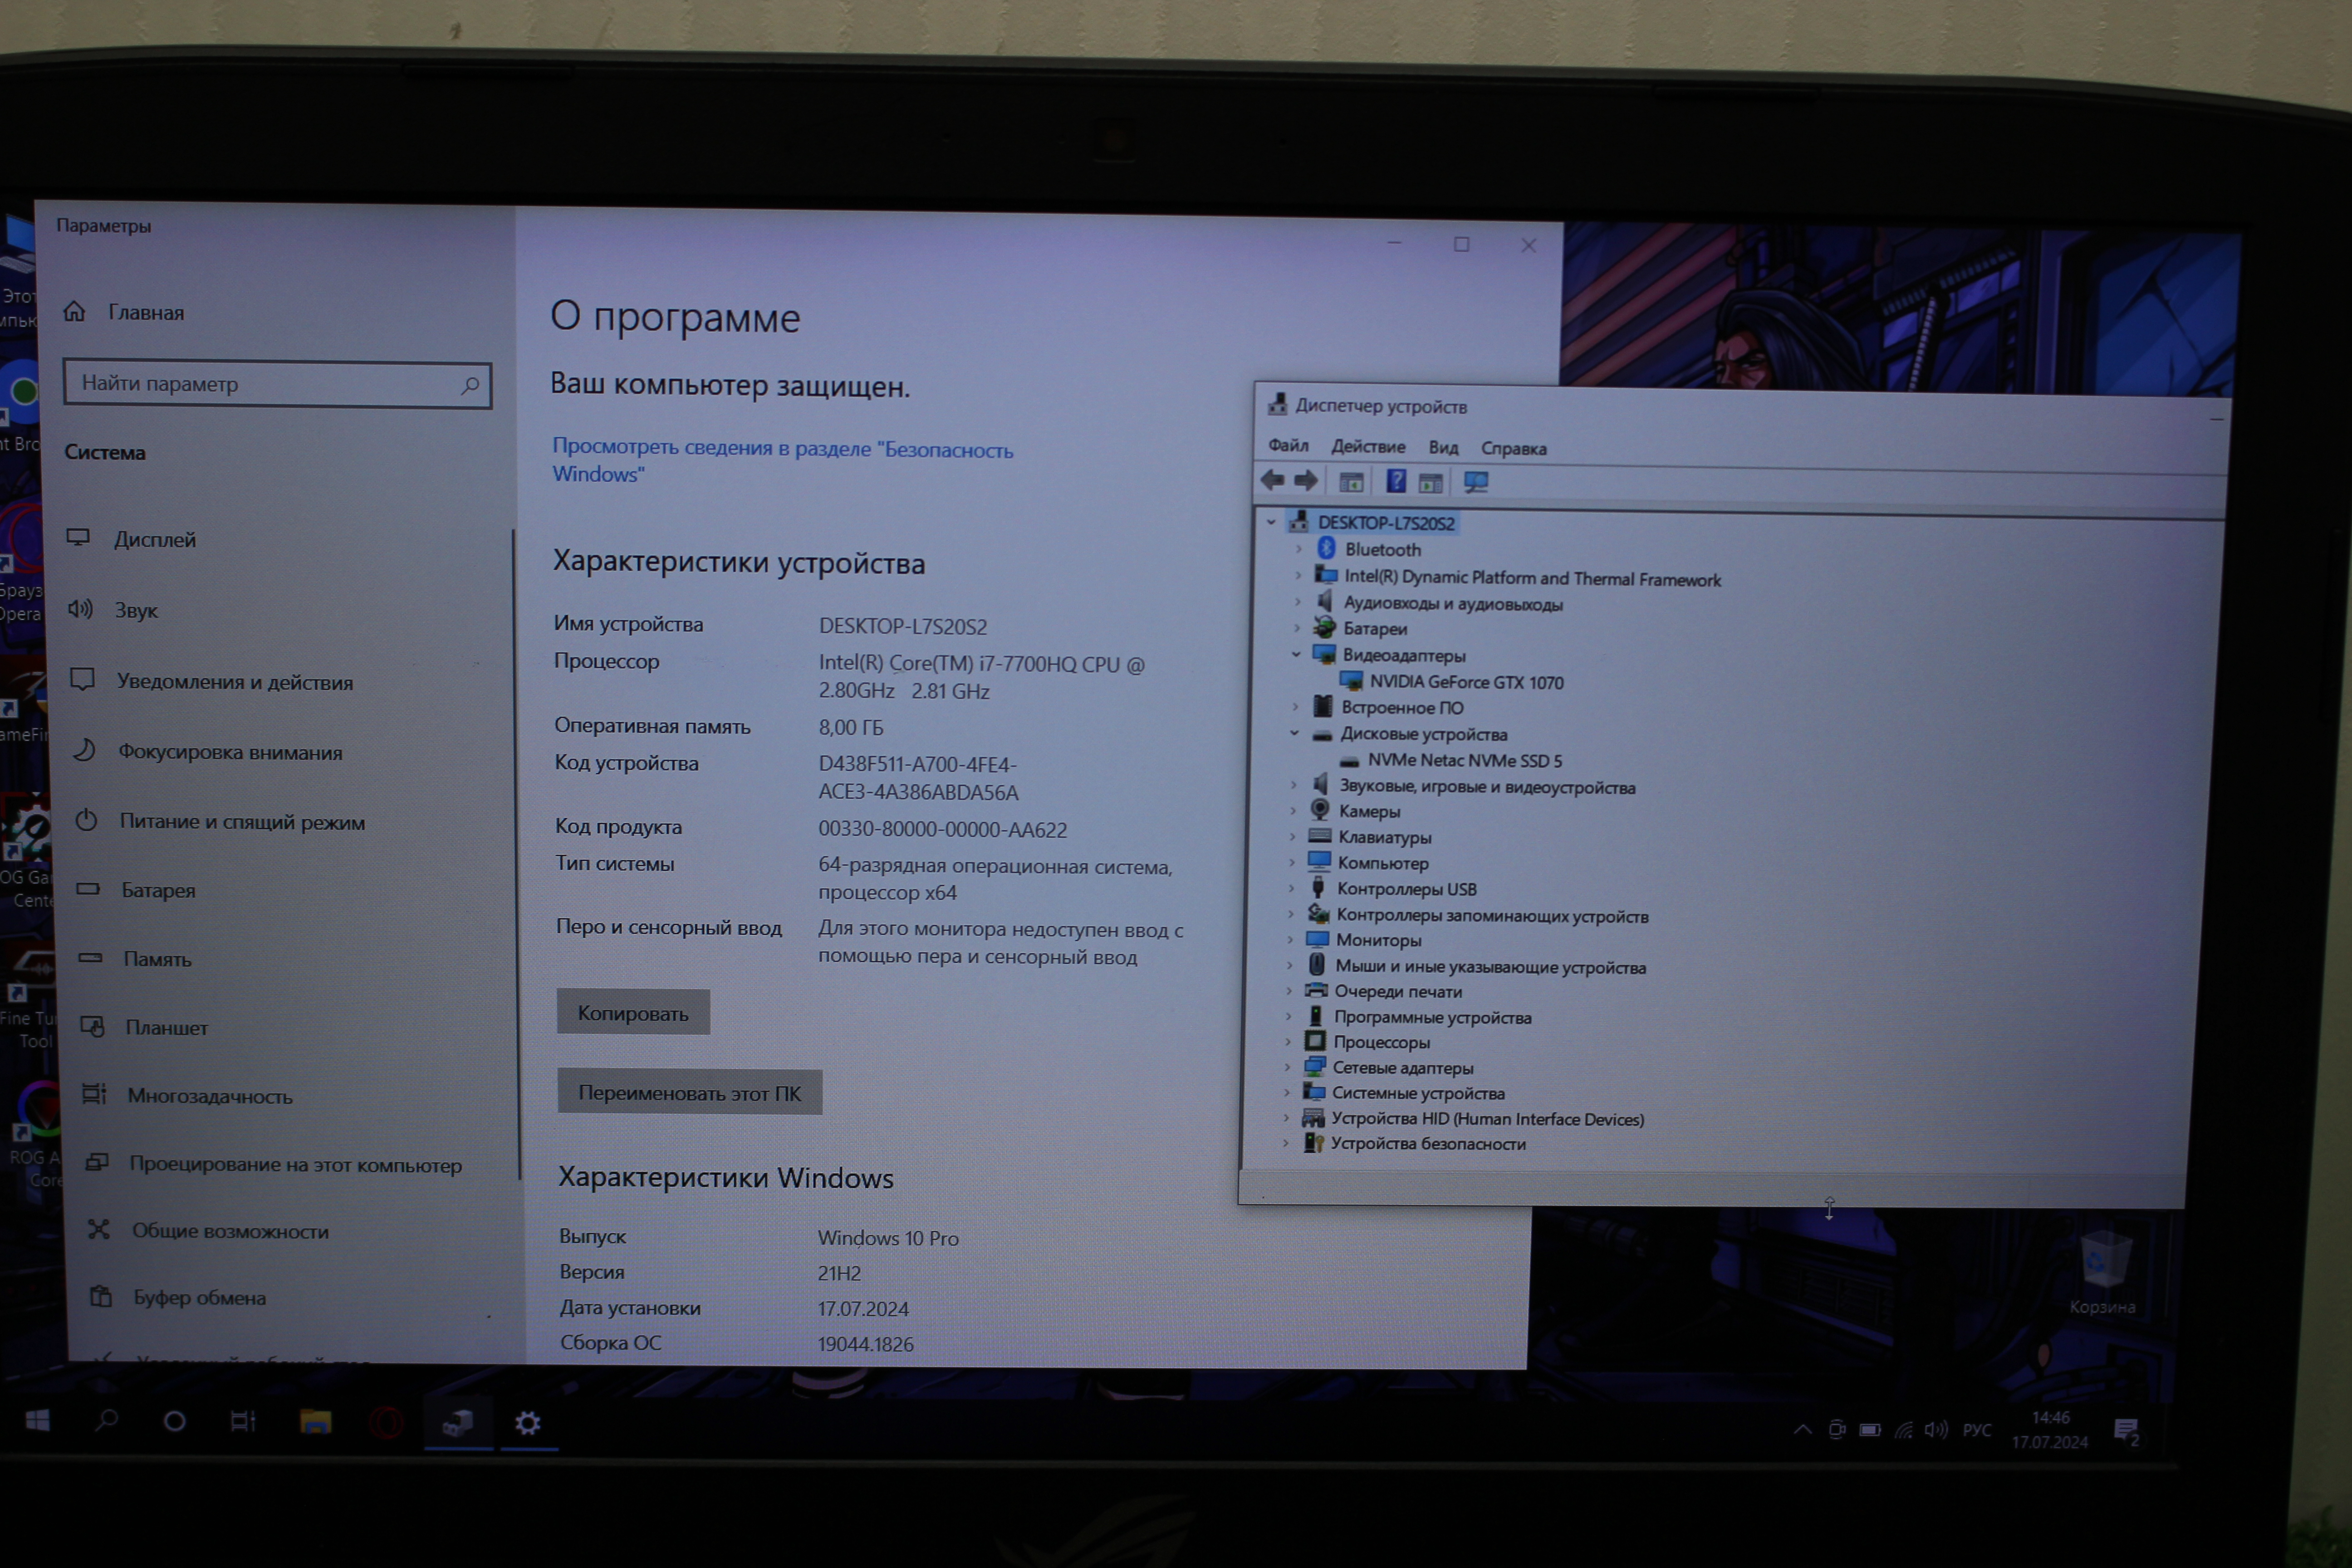The height and width of the screenshot is (1568, 2352).
Task: Click the Windows Start button
Action: 37,1421
